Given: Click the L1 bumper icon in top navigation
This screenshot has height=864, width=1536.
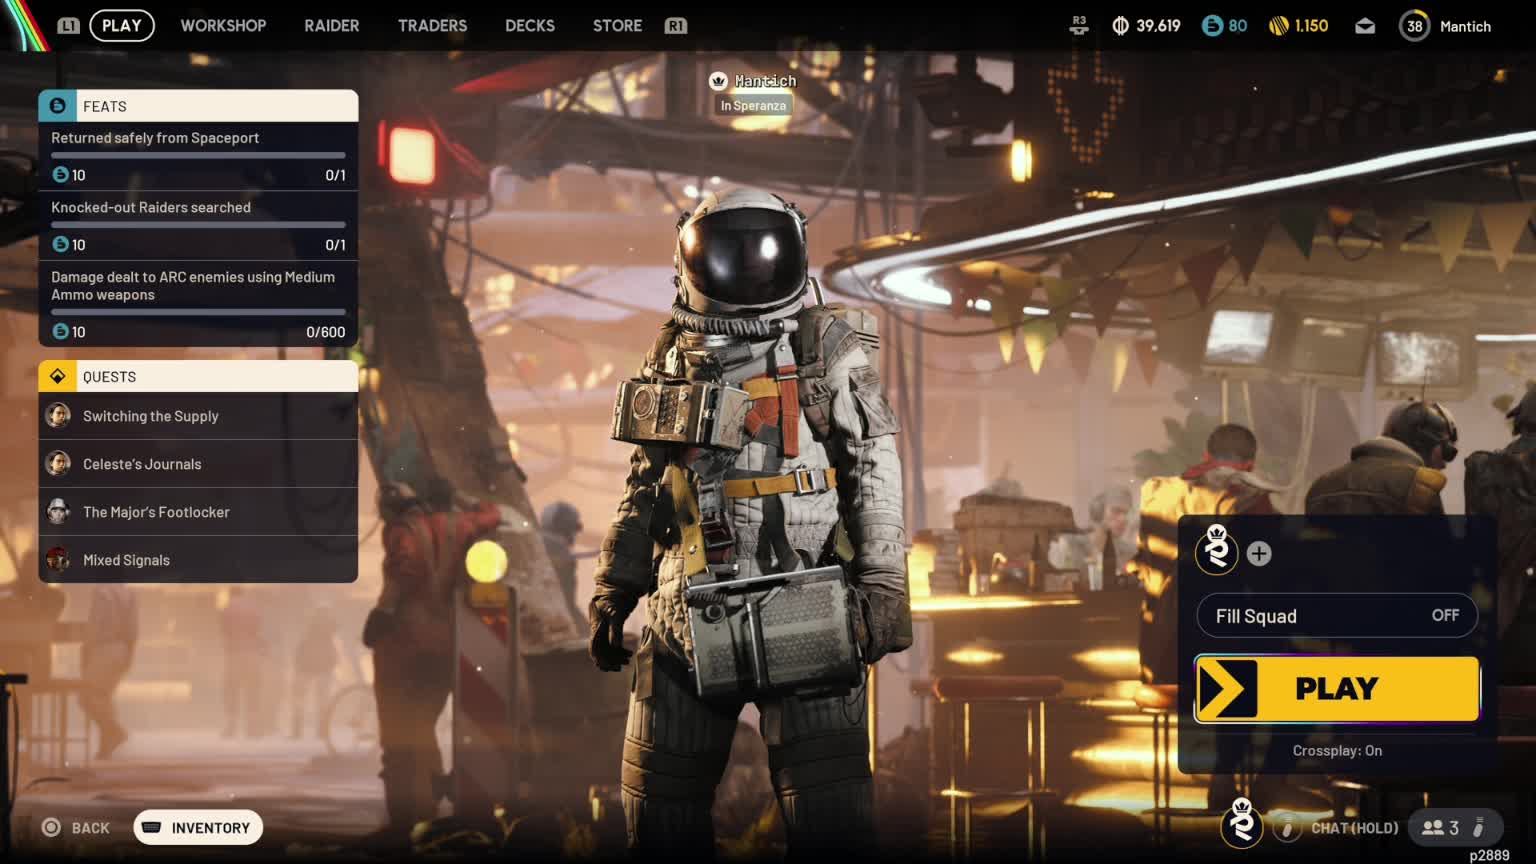Looking at the screenshot, I should coord(68,26).
